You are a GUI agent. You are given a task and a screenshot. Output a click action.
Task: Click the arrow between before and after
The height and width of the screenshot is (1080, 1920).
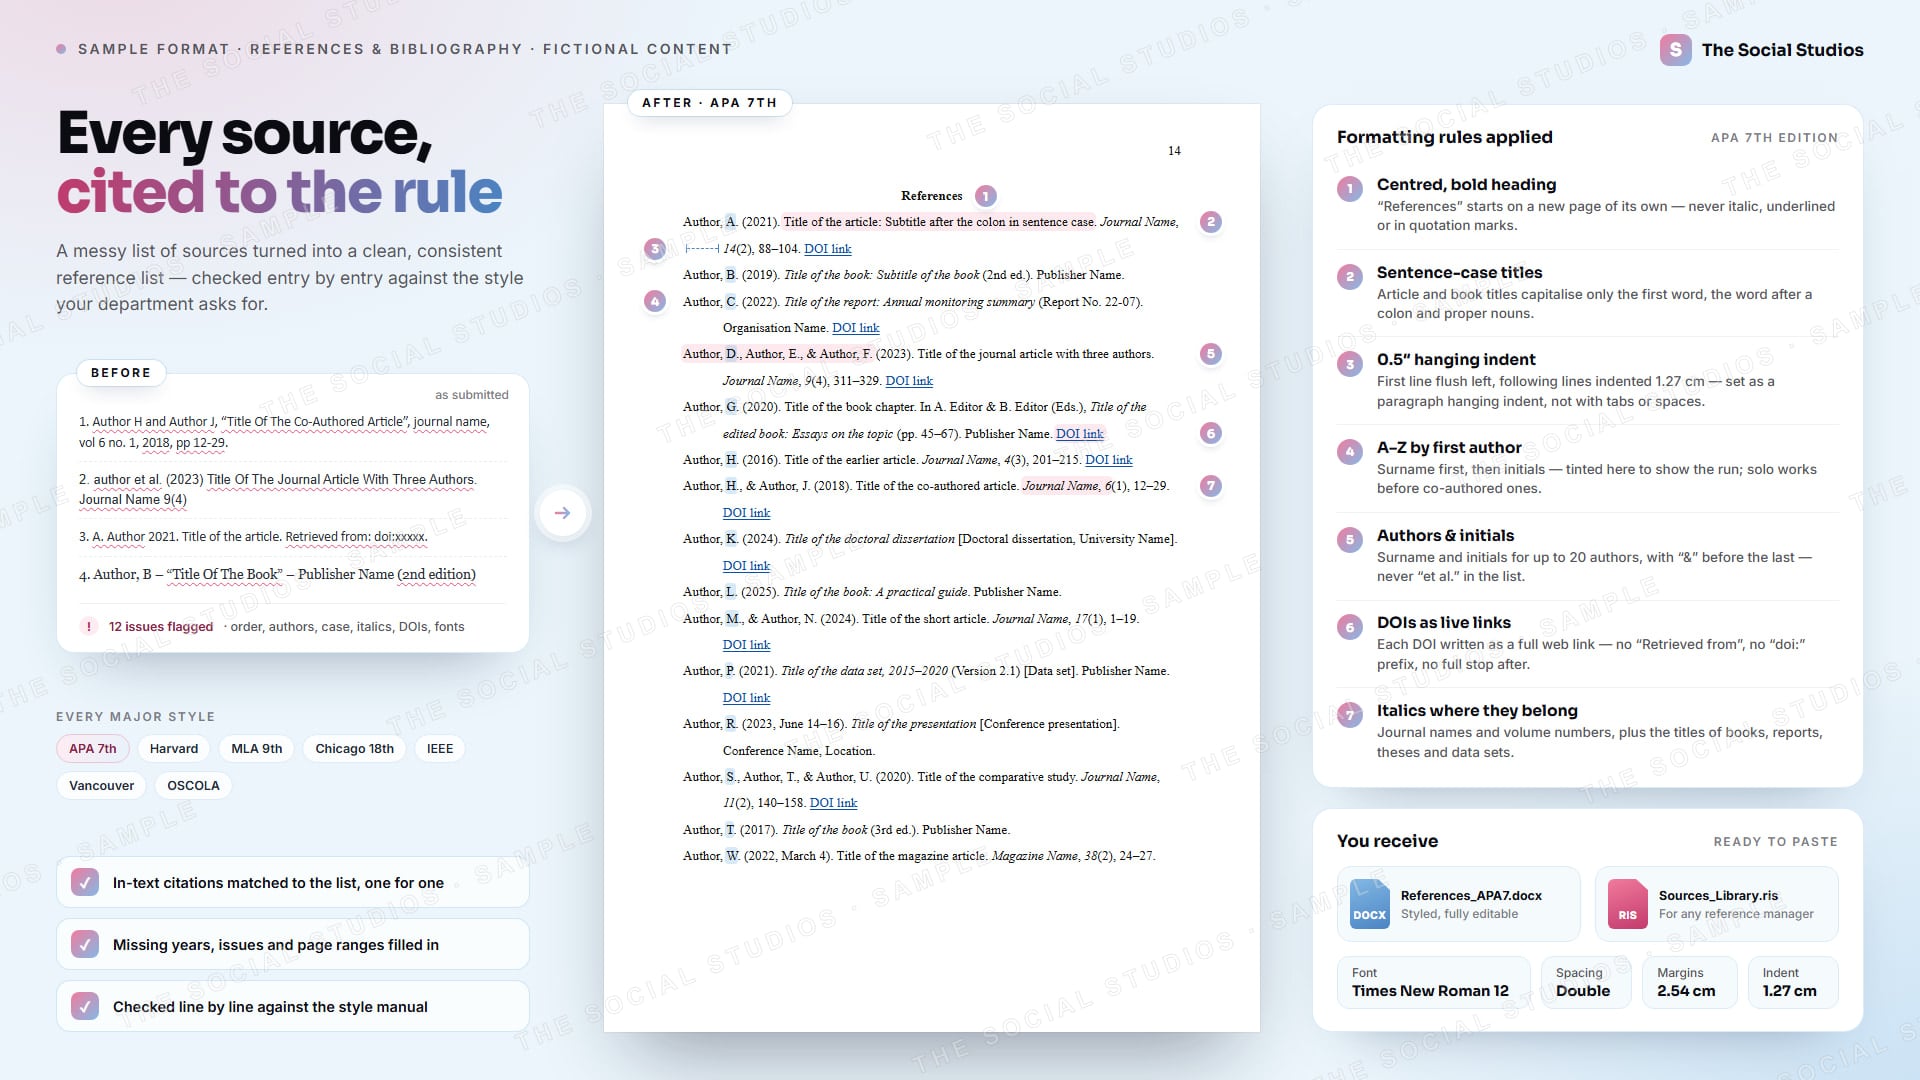pos(563,513)
